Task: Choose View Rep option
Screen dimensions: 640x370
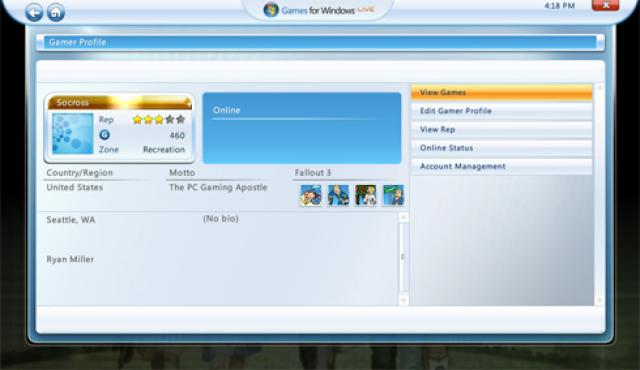Action: pos(502,130)
